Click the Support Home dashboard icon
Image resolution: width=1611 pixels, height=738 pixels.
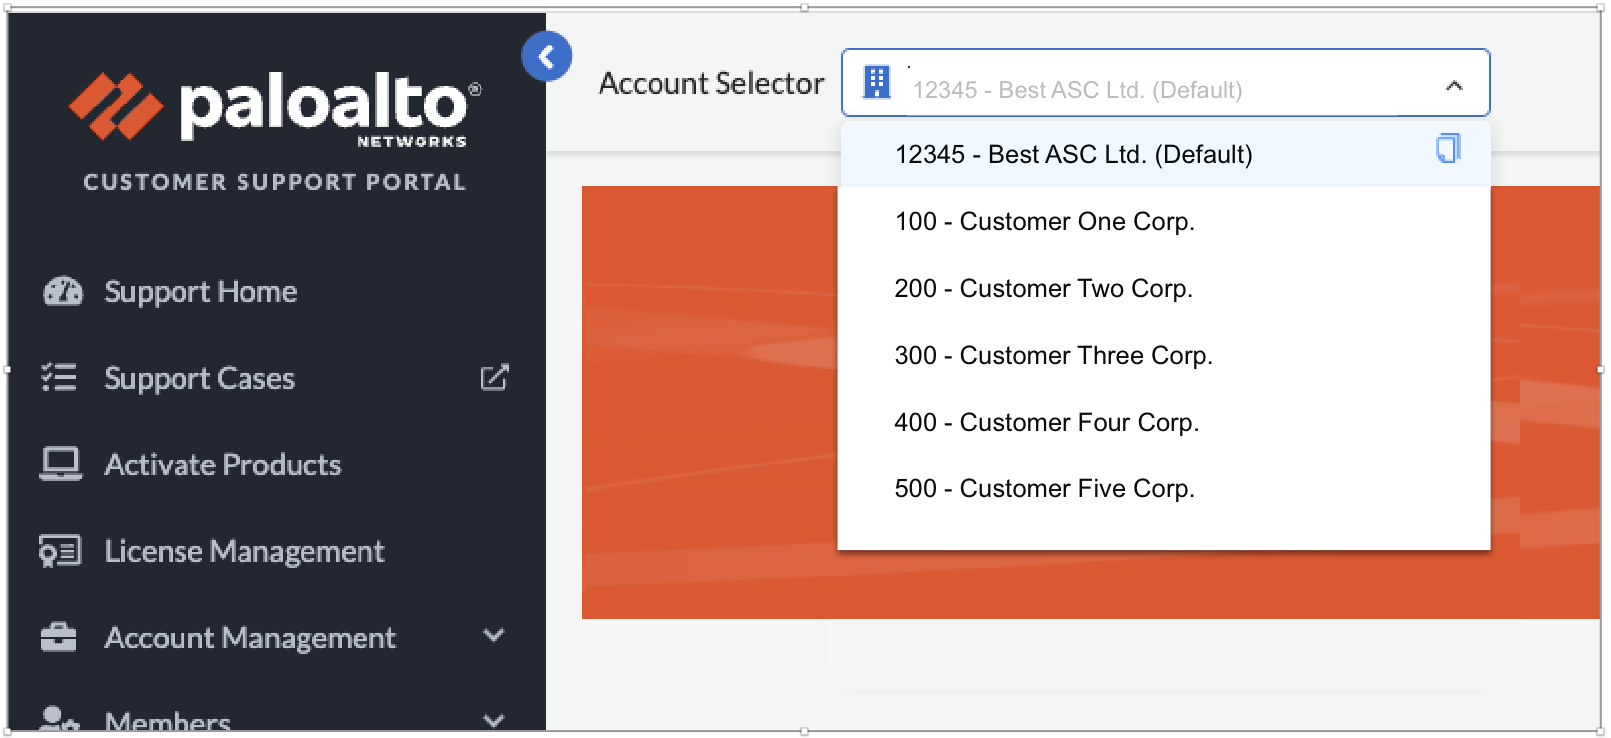(62, 291)
